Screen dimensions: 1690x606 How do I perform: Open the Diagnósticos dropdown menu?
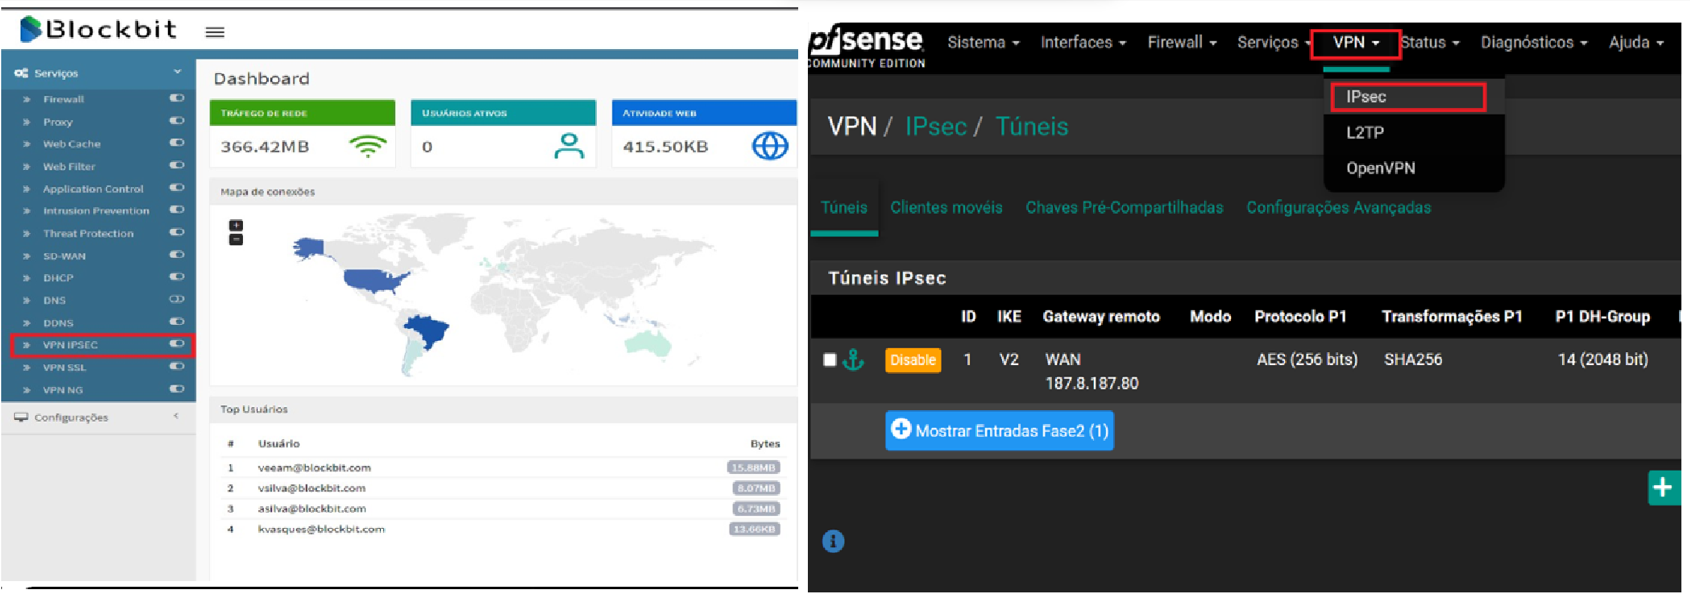point(1534,42)
